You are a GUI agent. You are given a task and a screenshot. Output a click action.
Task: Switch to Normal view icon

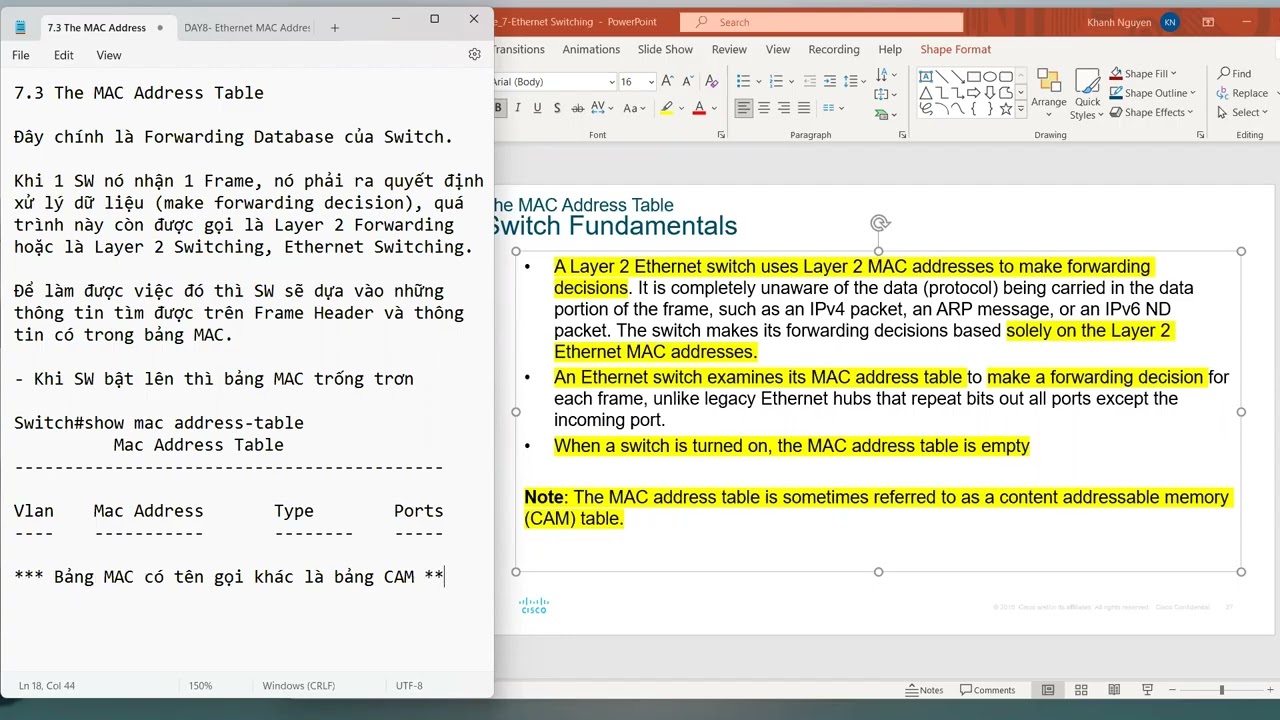tap(1048, 690)
